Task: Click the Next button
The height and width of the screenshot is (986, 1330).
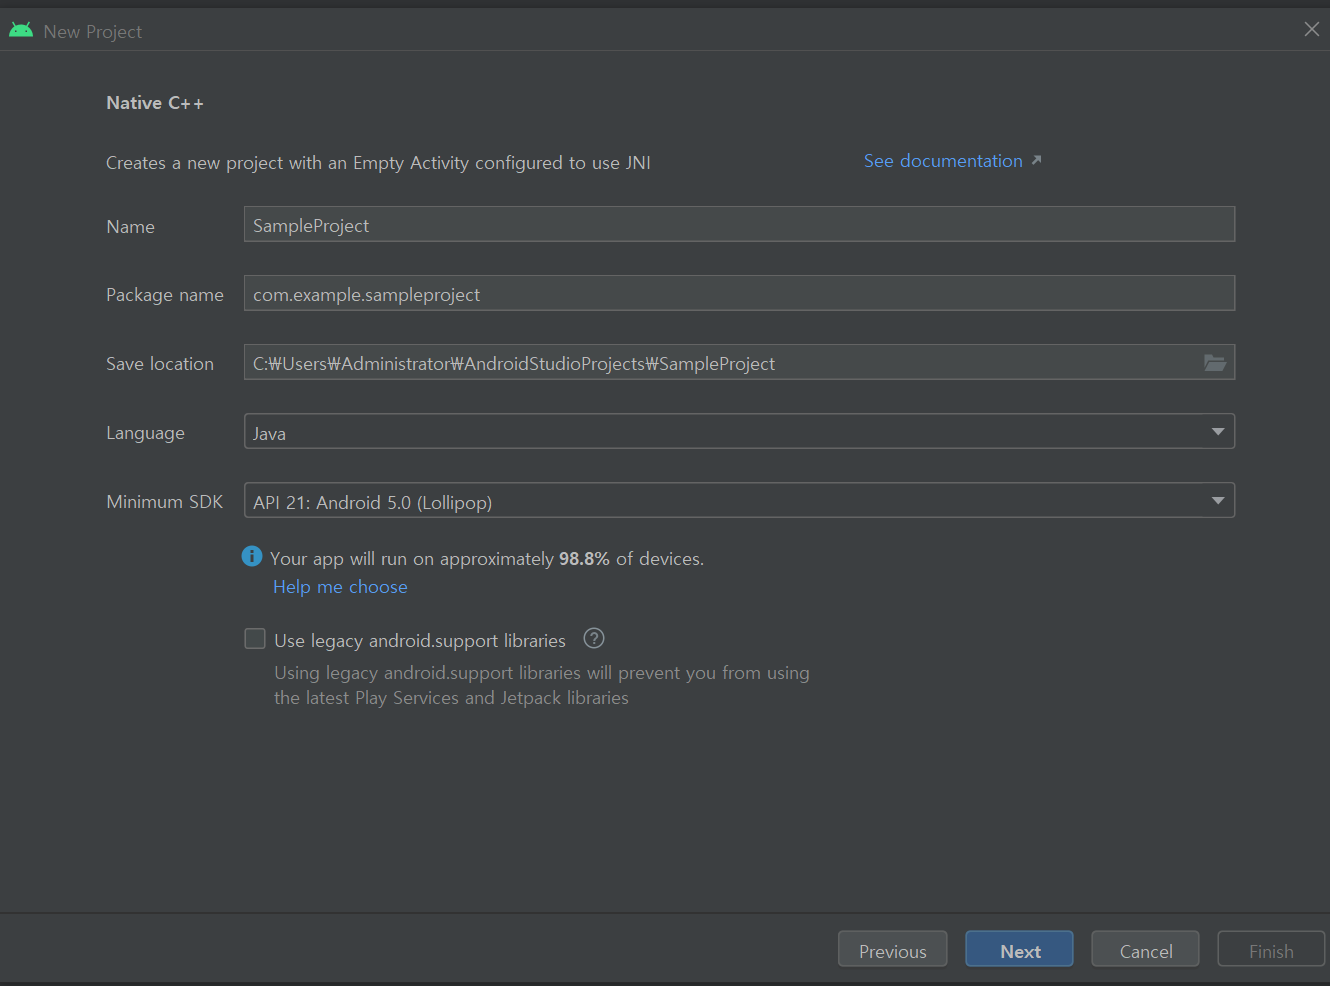Action: (x=1019, y=950)
